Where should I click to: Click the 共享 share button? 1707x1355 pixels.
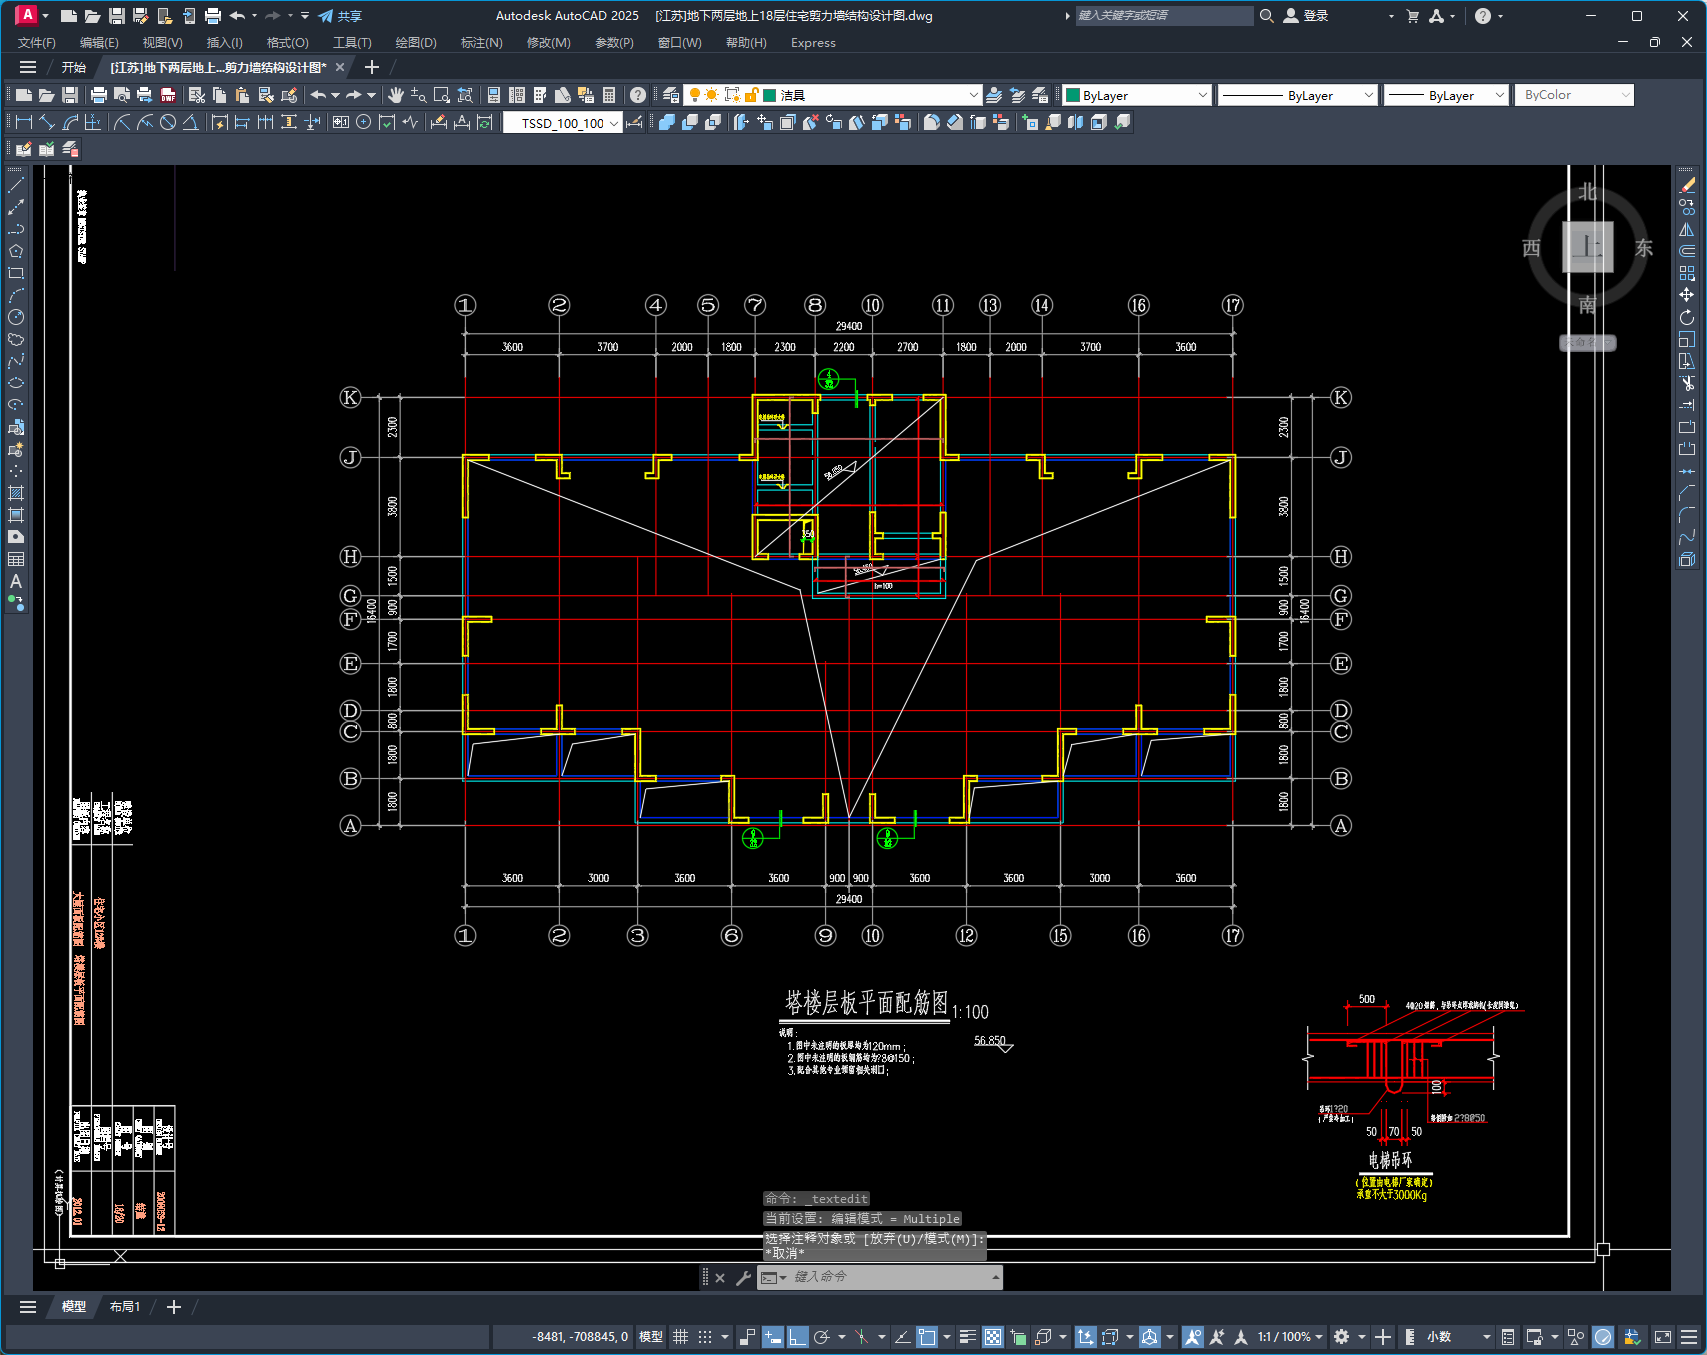pos(340,16)
